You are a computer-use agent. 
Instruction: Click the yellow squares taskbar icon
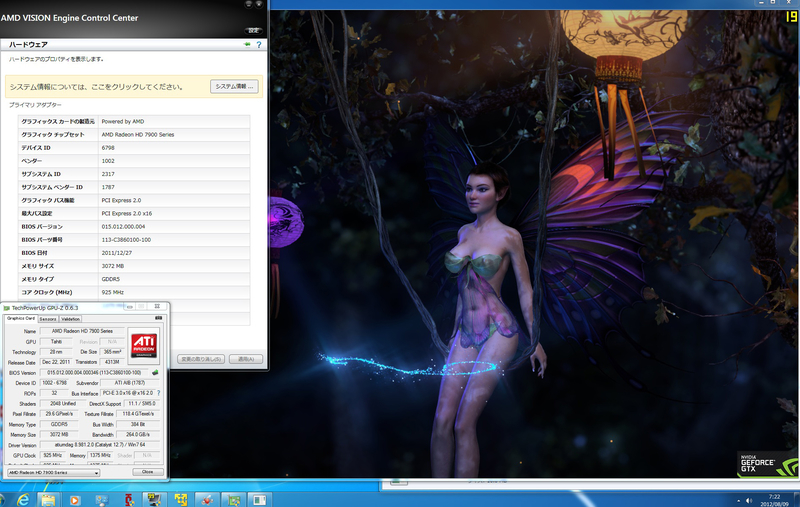point(181,500)
